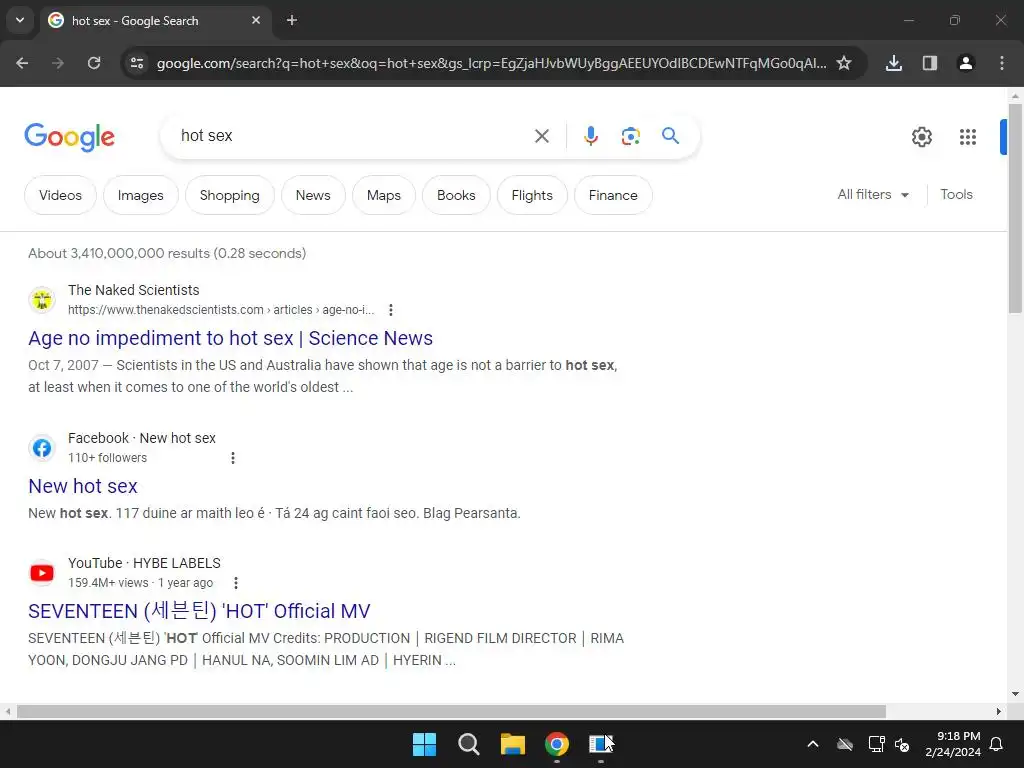Open Windows taskbar search

tap(468, 744)
